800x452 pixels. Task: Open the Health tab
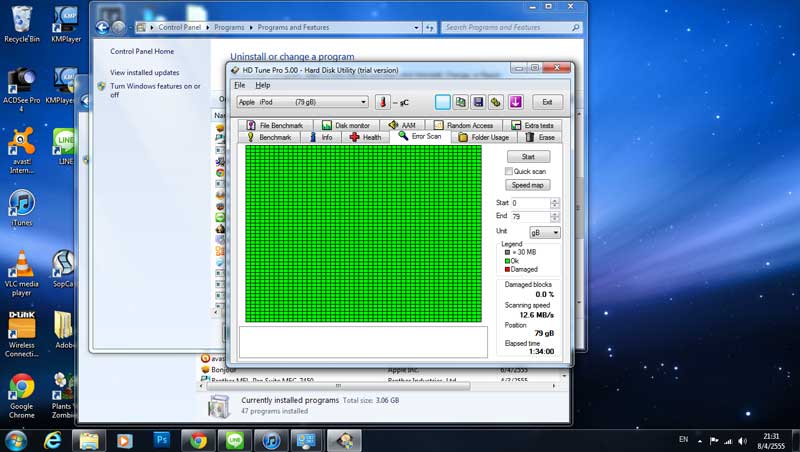click(365, 137)
